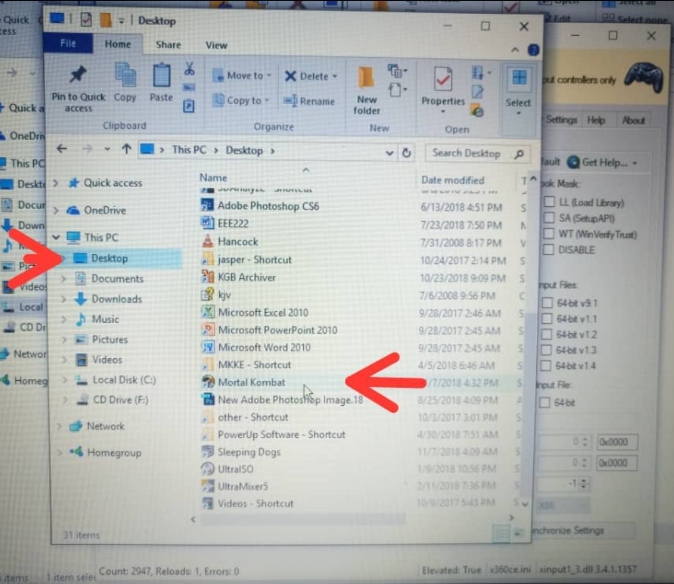Screen dimensions: 674x584
Task: Click the Date modified column header
Action: [453, 180]
